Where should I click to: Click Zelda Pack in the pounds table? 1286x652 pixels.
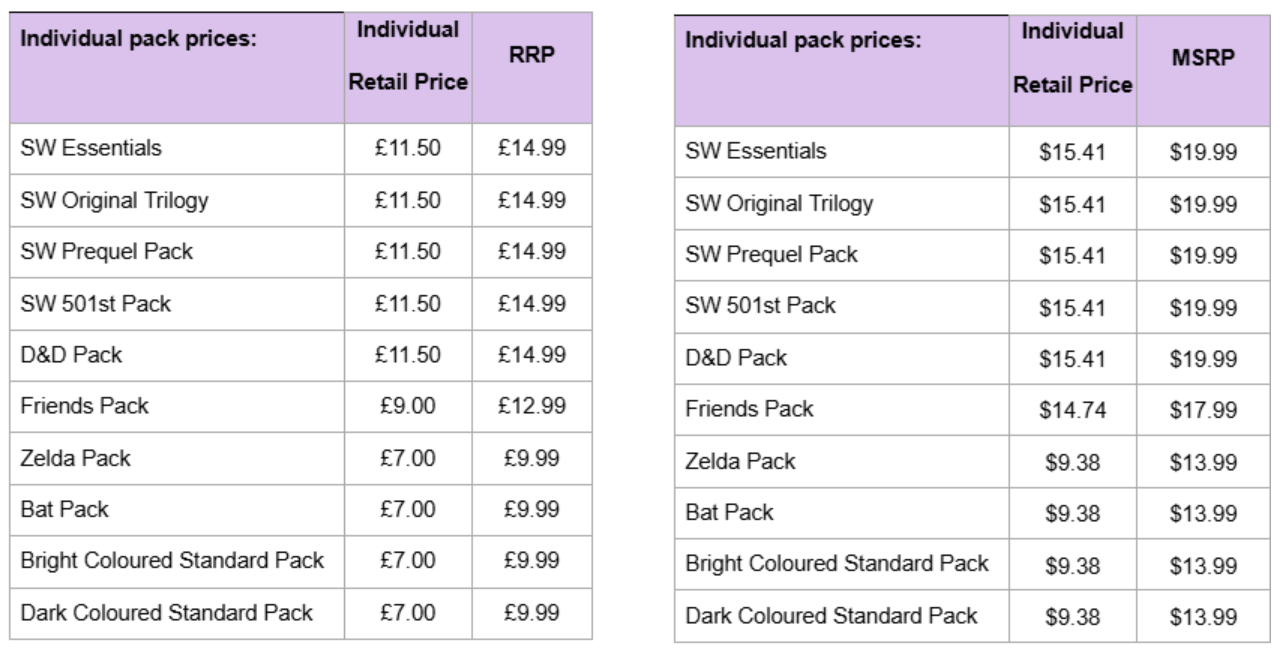pyautogui.click(x=75, y=458)
